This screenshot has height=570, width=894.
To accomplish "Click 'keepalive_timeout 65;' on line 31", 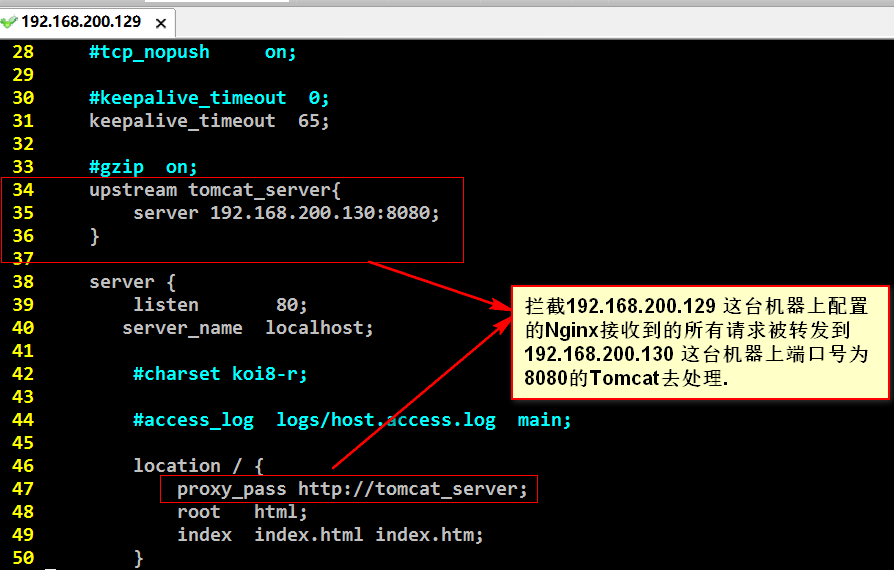I will 209,121.
